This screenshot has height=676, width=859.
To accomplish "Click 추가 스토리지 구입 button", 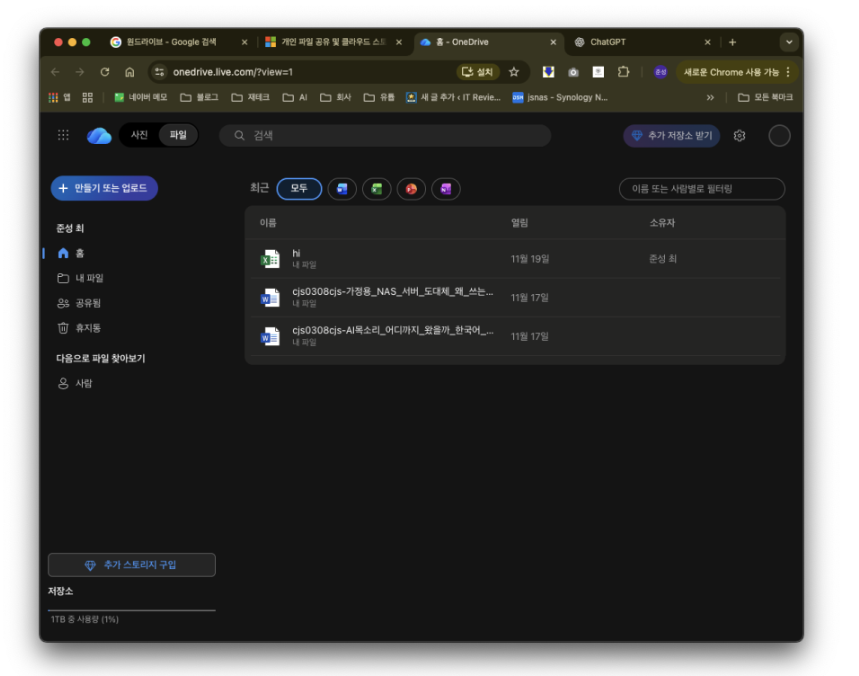I will coord(131,565).
